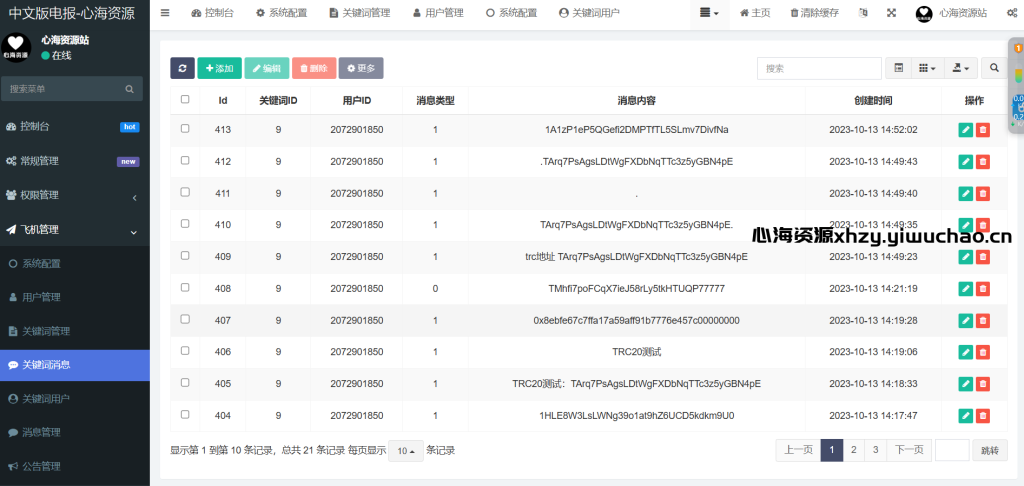
Task: Open 关键词消息 in the sidebar
Action: [x=74, y=365]
